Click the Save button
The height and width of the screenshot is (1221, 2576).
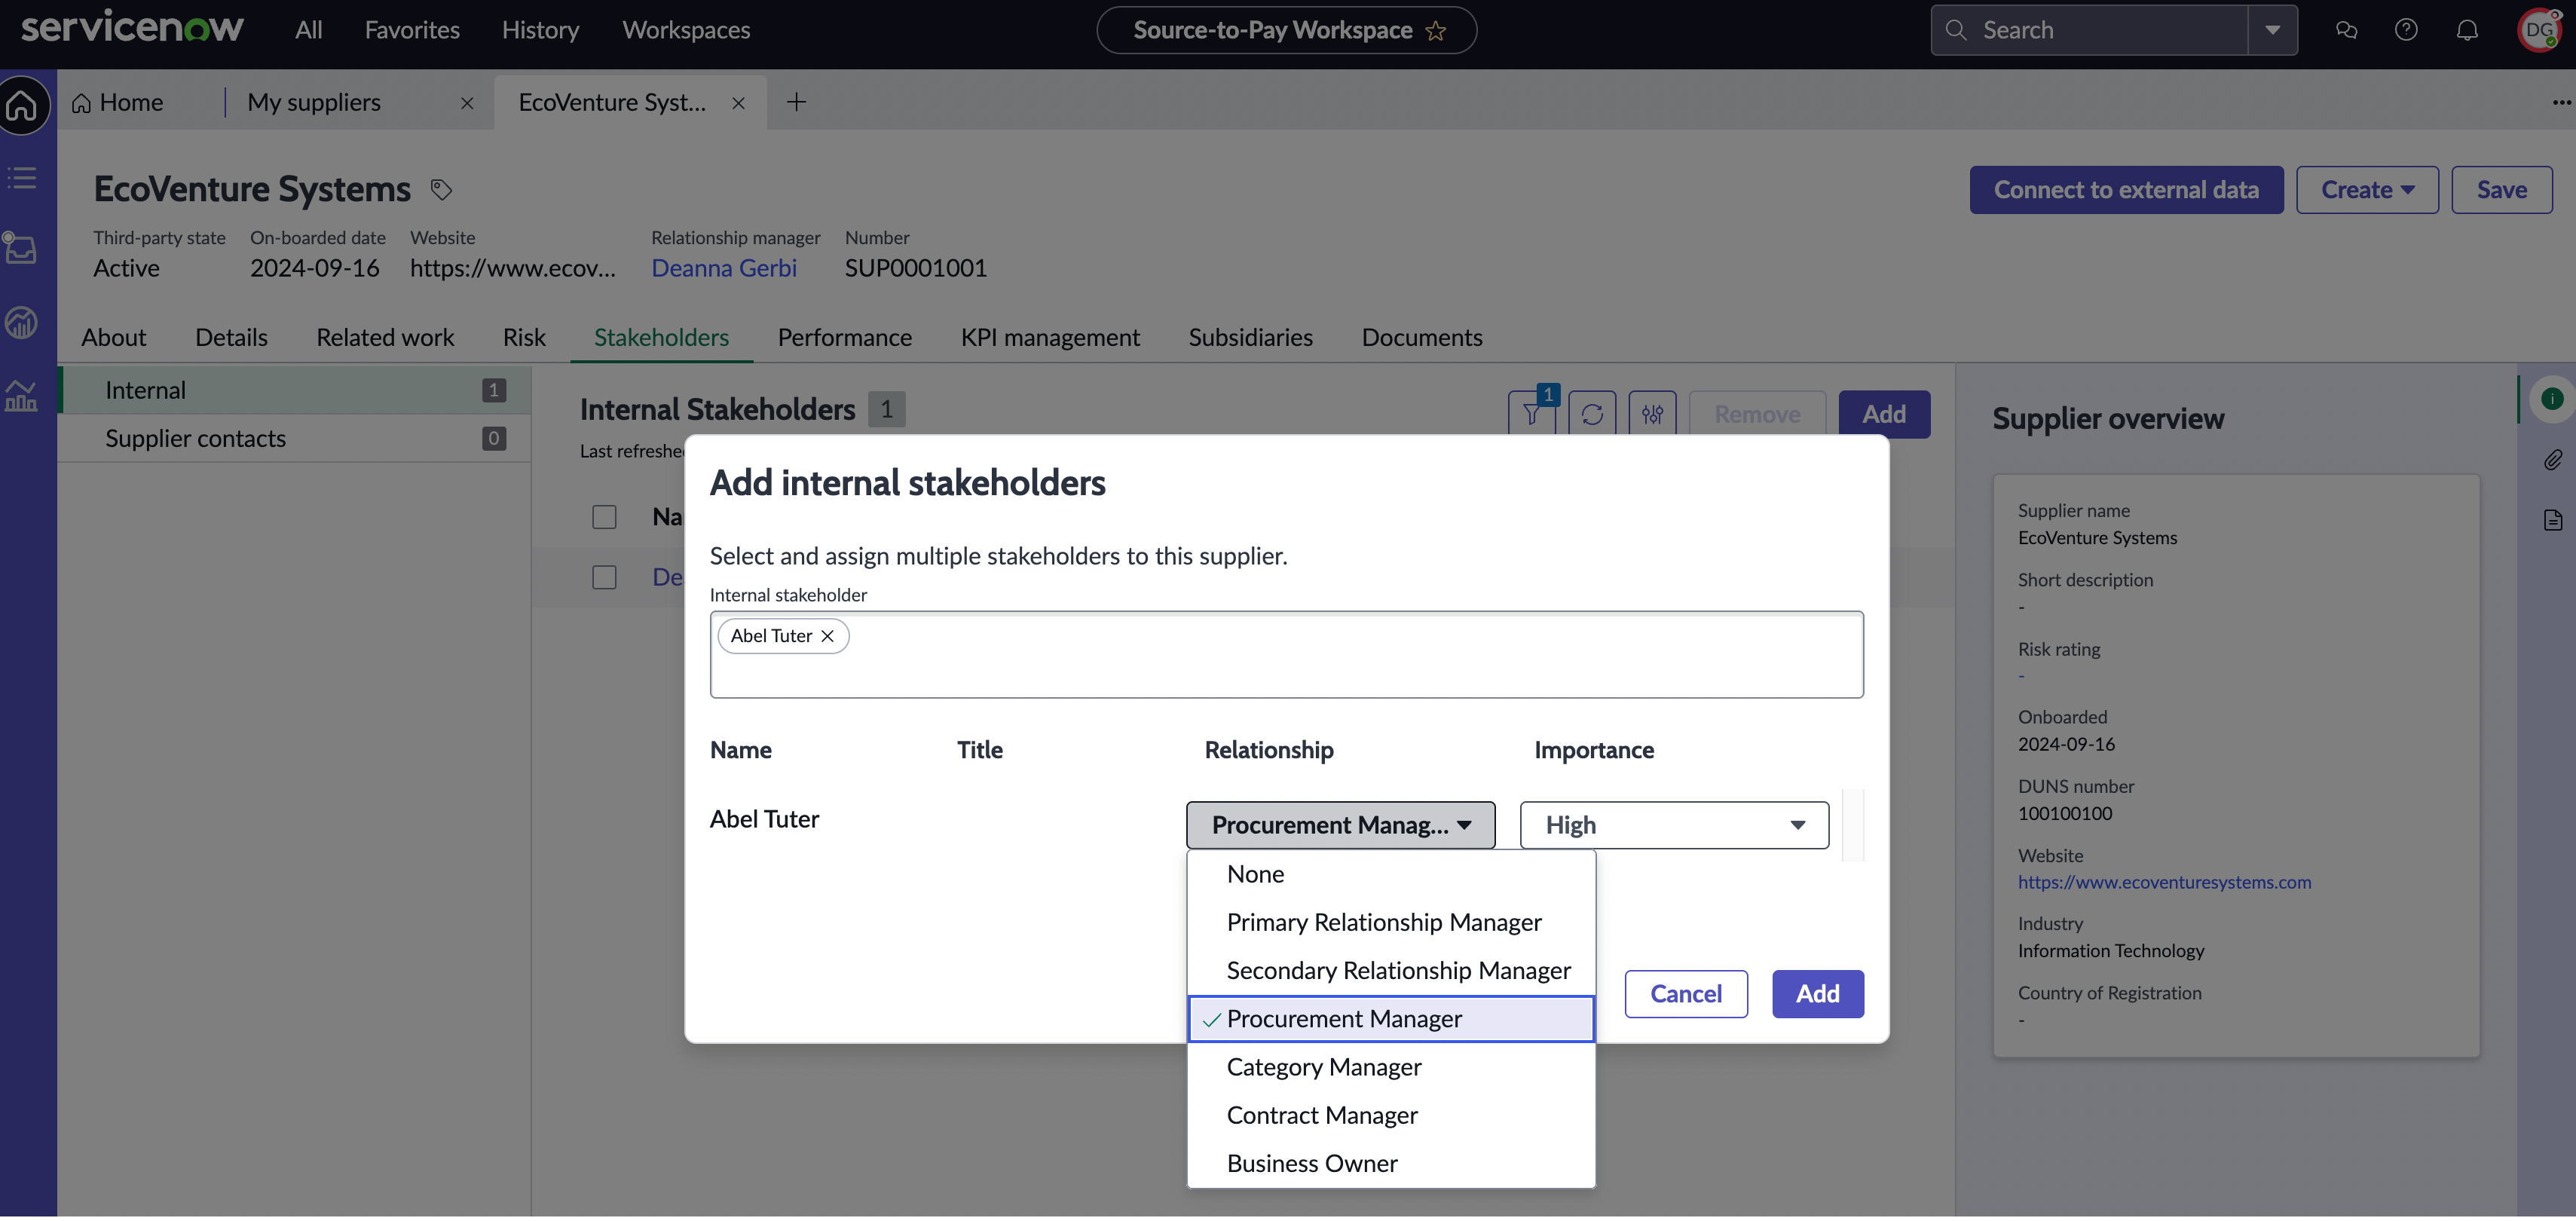2501,190
